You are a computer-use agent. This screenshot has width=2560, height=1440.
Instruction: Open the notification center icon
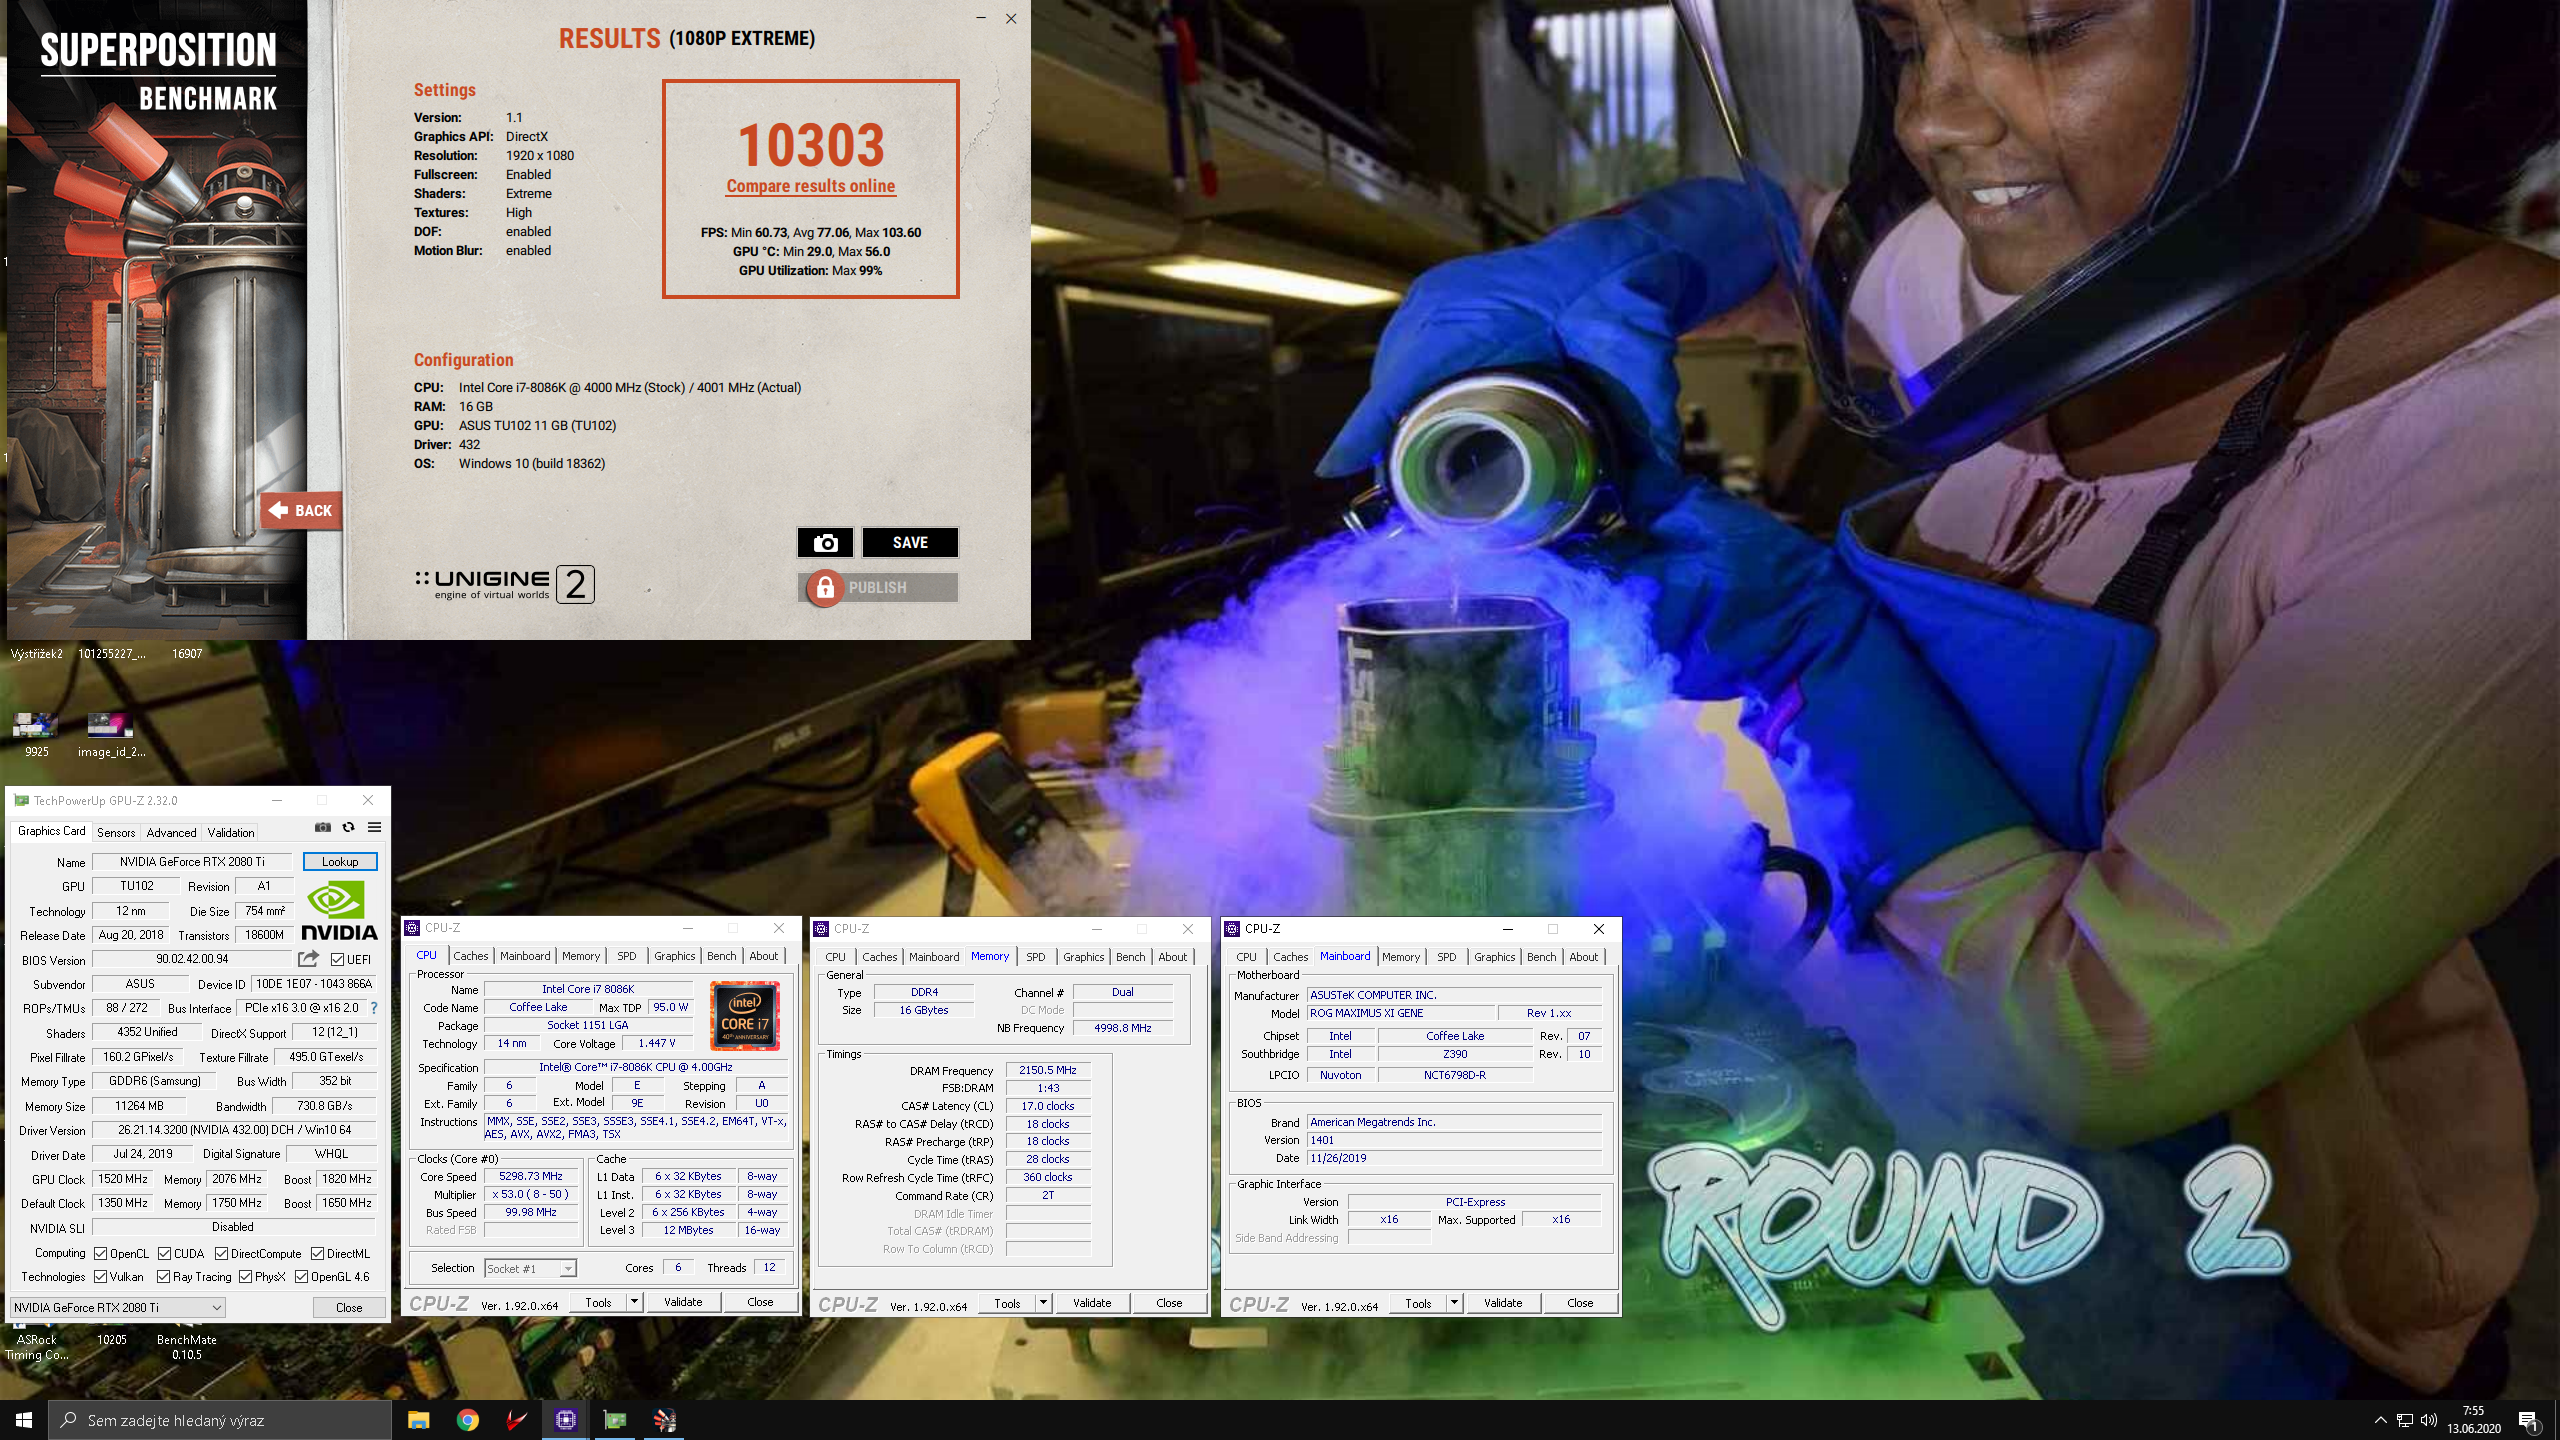pyautogui.click(x=2528, y=1420)
